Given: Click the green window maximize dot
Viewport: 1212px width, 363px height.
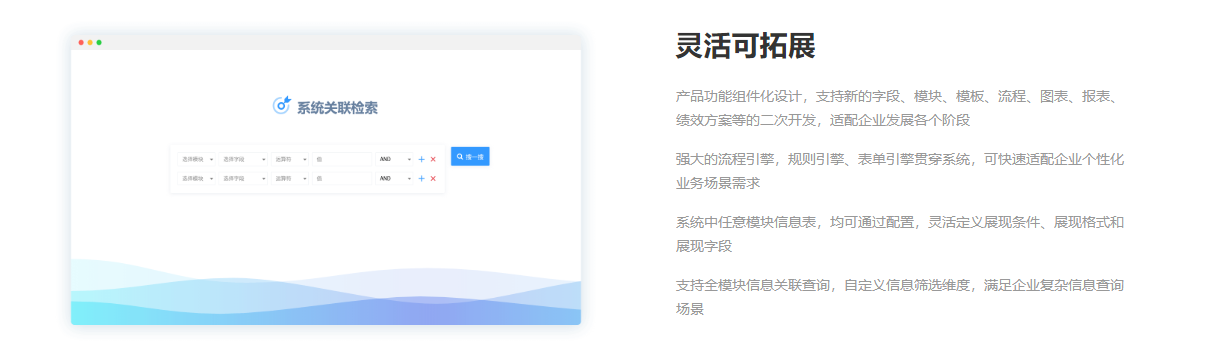Looking at the screenshot, I should (x=99, y=42).
